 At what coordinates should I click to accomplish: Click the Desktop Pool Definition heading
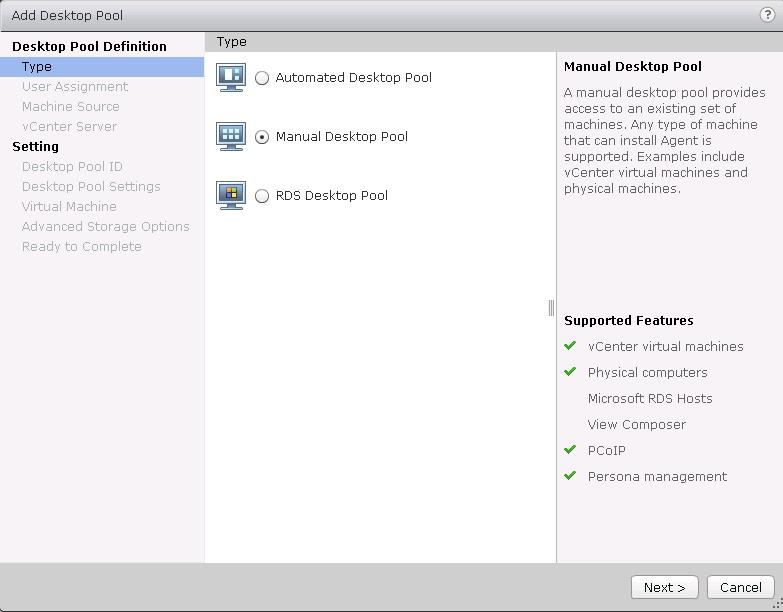pos(89,46)
